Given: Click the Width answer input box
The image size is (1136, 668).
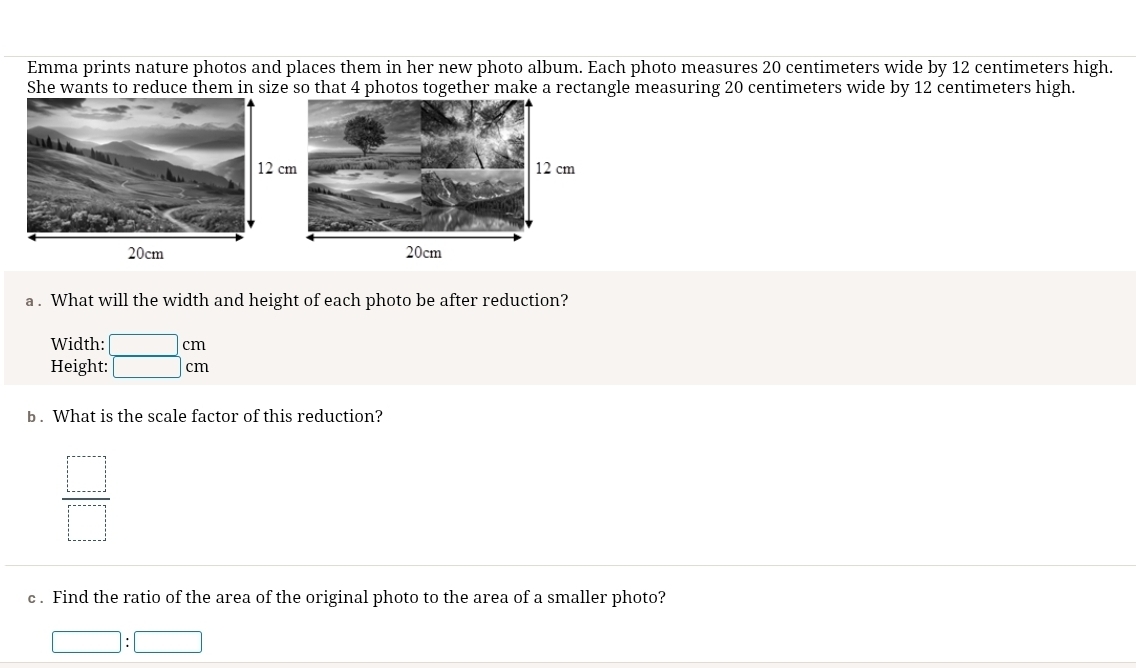Looking at the screenshot, I should [x=143, y=345].
